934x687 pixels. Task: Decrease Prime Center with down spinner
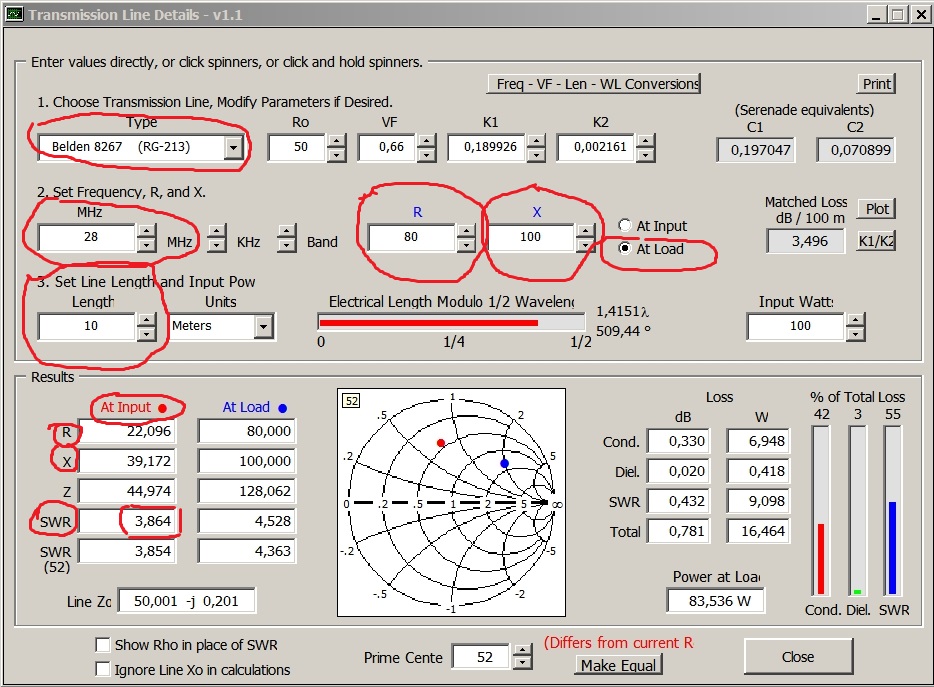tap(522, 663)
